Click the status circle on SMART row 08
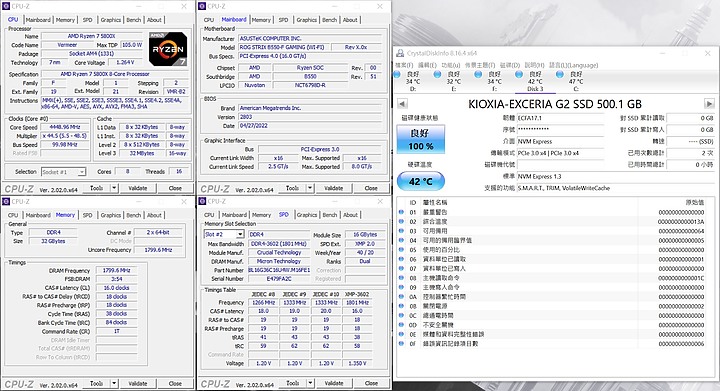The height and width of the screenshot is (391, 720). (401, 278)
